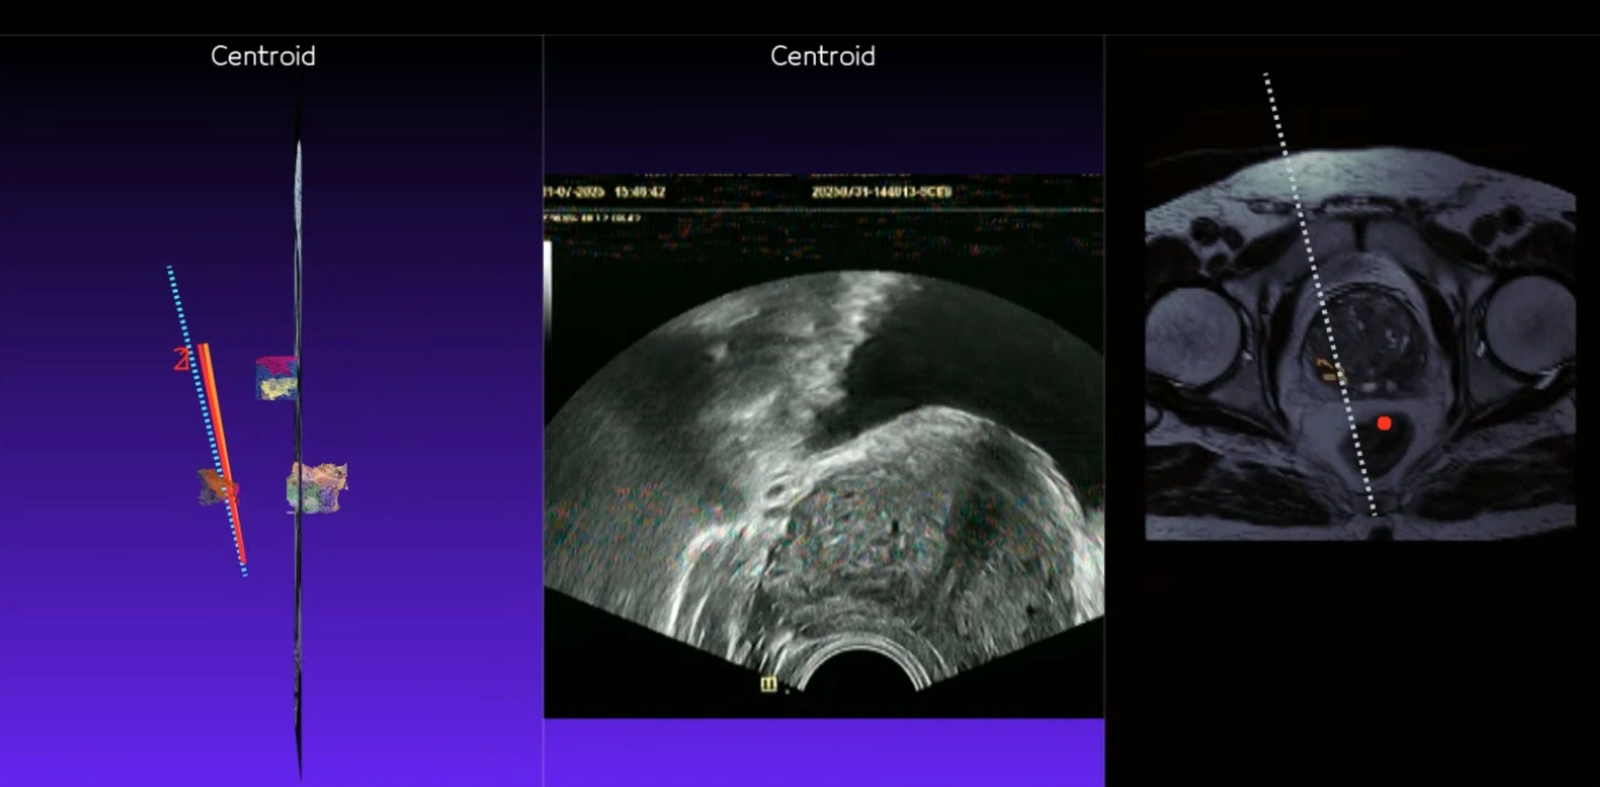
Task: Click the vertical image plane in 3D view
Action: [x=298, y=600]
